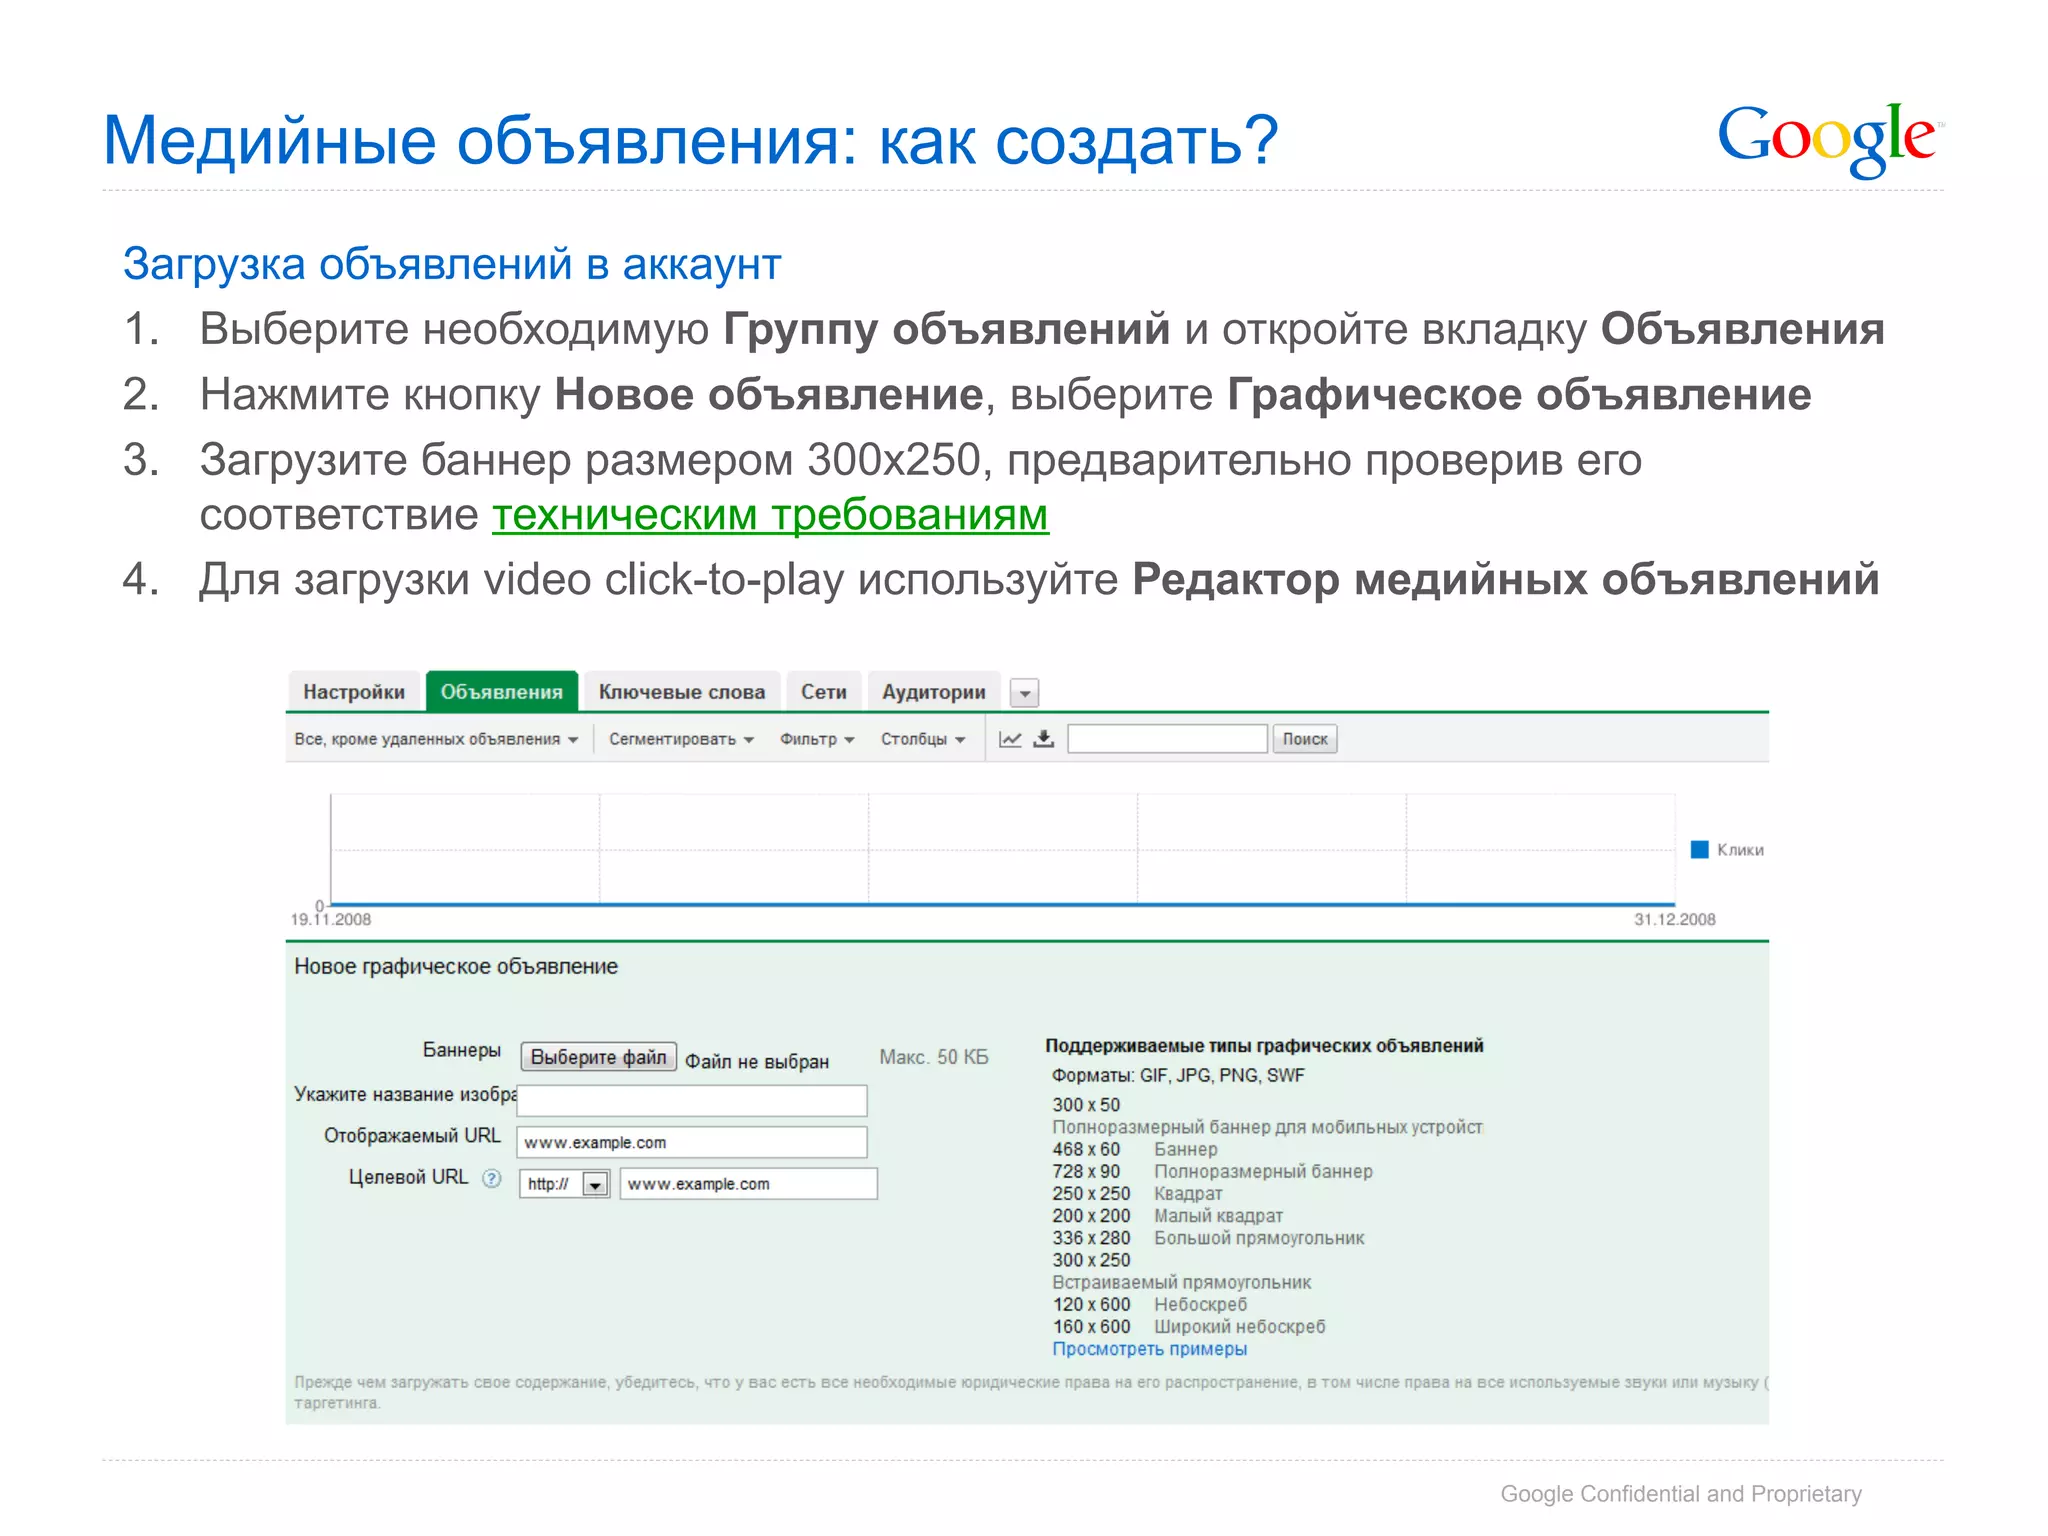Click the Отображаемый URL input field

pos(692,1143)
